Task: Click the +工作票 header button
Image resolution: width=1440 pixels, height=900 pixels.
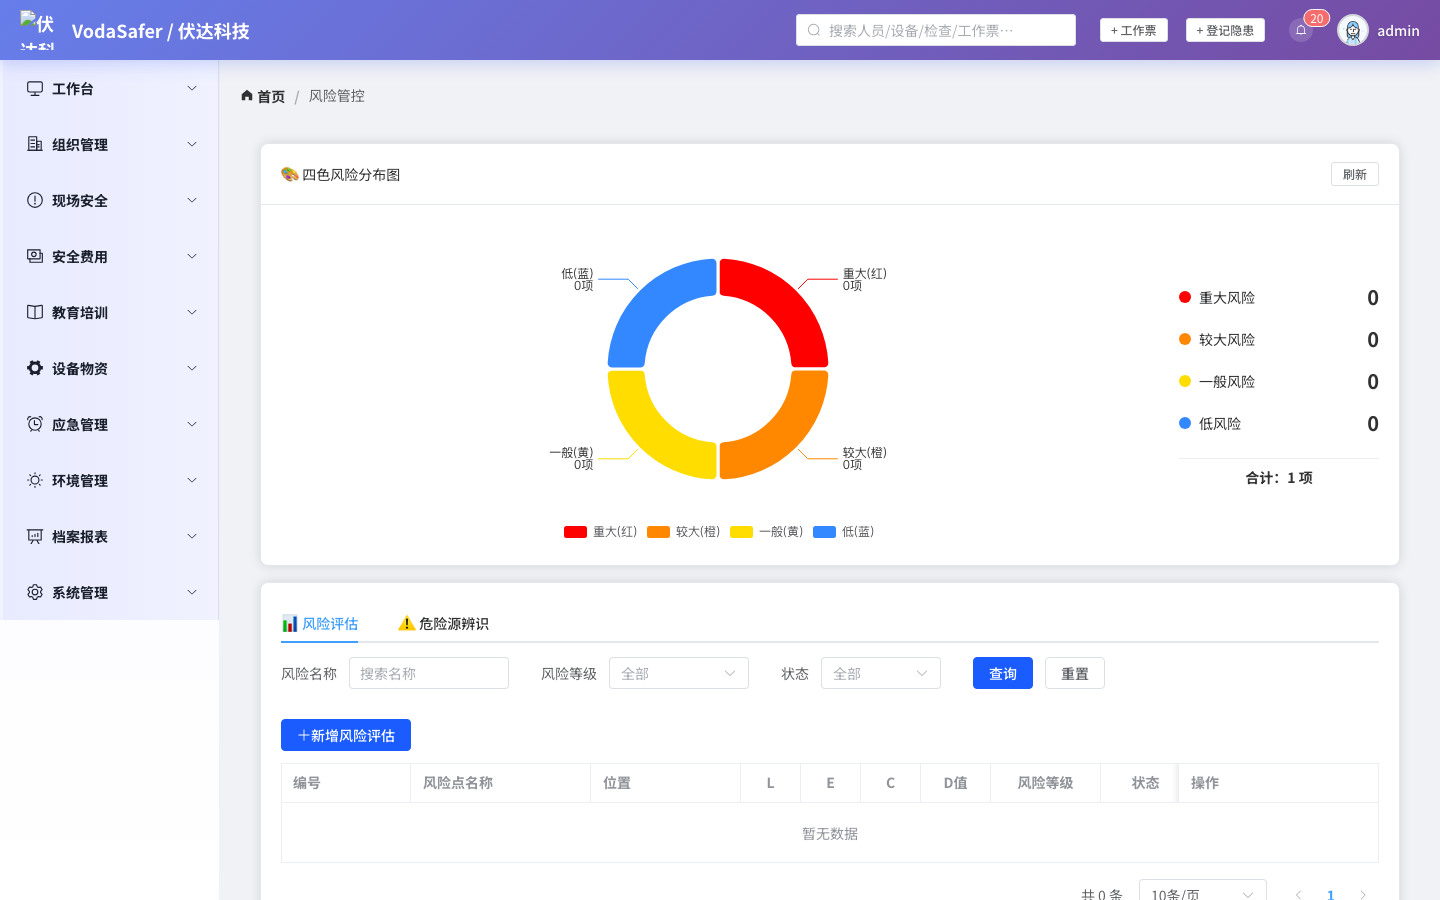Action: coord(1134,30)
